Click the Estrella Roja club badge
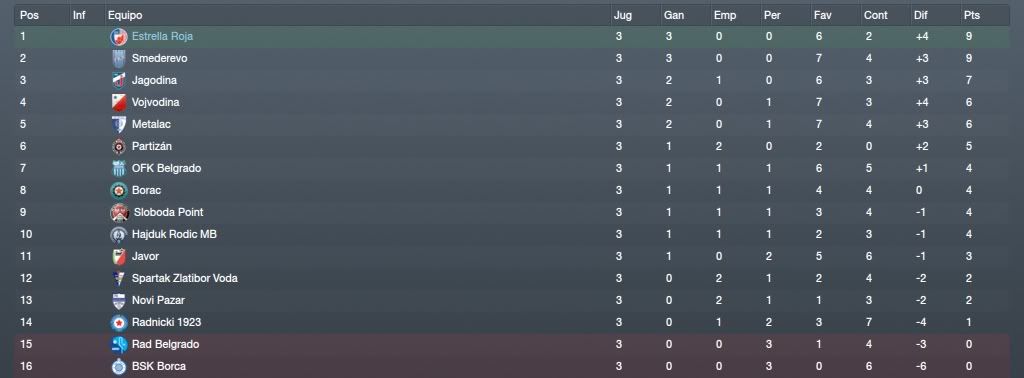 coord(118,37)
